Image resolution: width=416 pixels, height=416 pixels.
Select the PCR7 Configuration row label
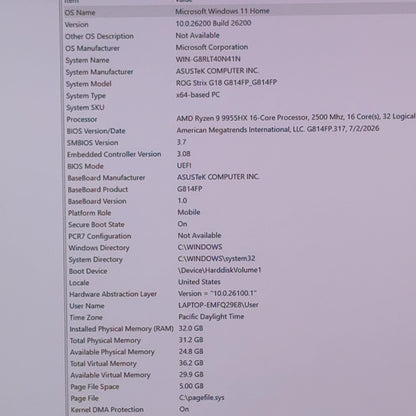tap(100, 236)
